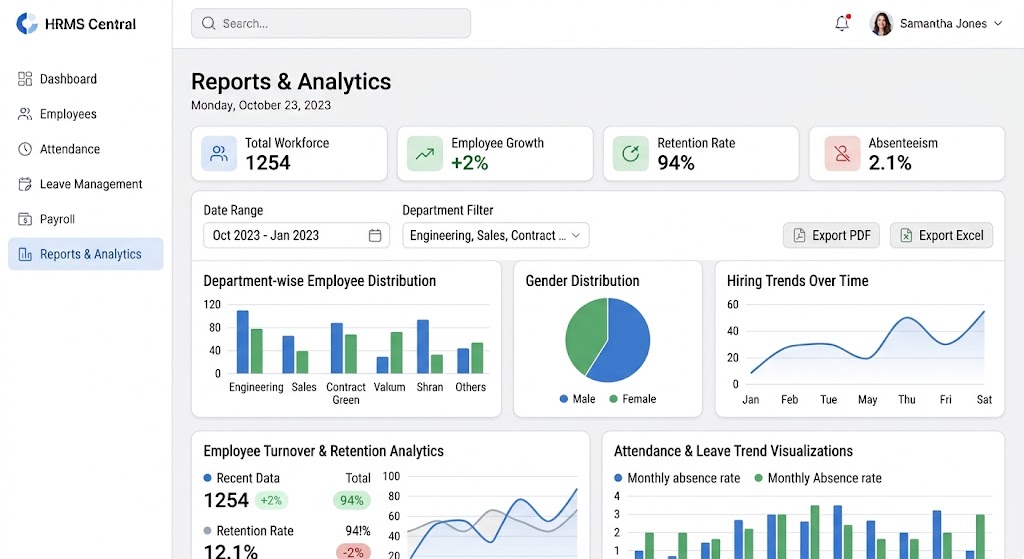Image resolution: width=1024 pixels, height=559 pixels.
Task: Click the Contract Green axis label
Action: pos(345,394)
